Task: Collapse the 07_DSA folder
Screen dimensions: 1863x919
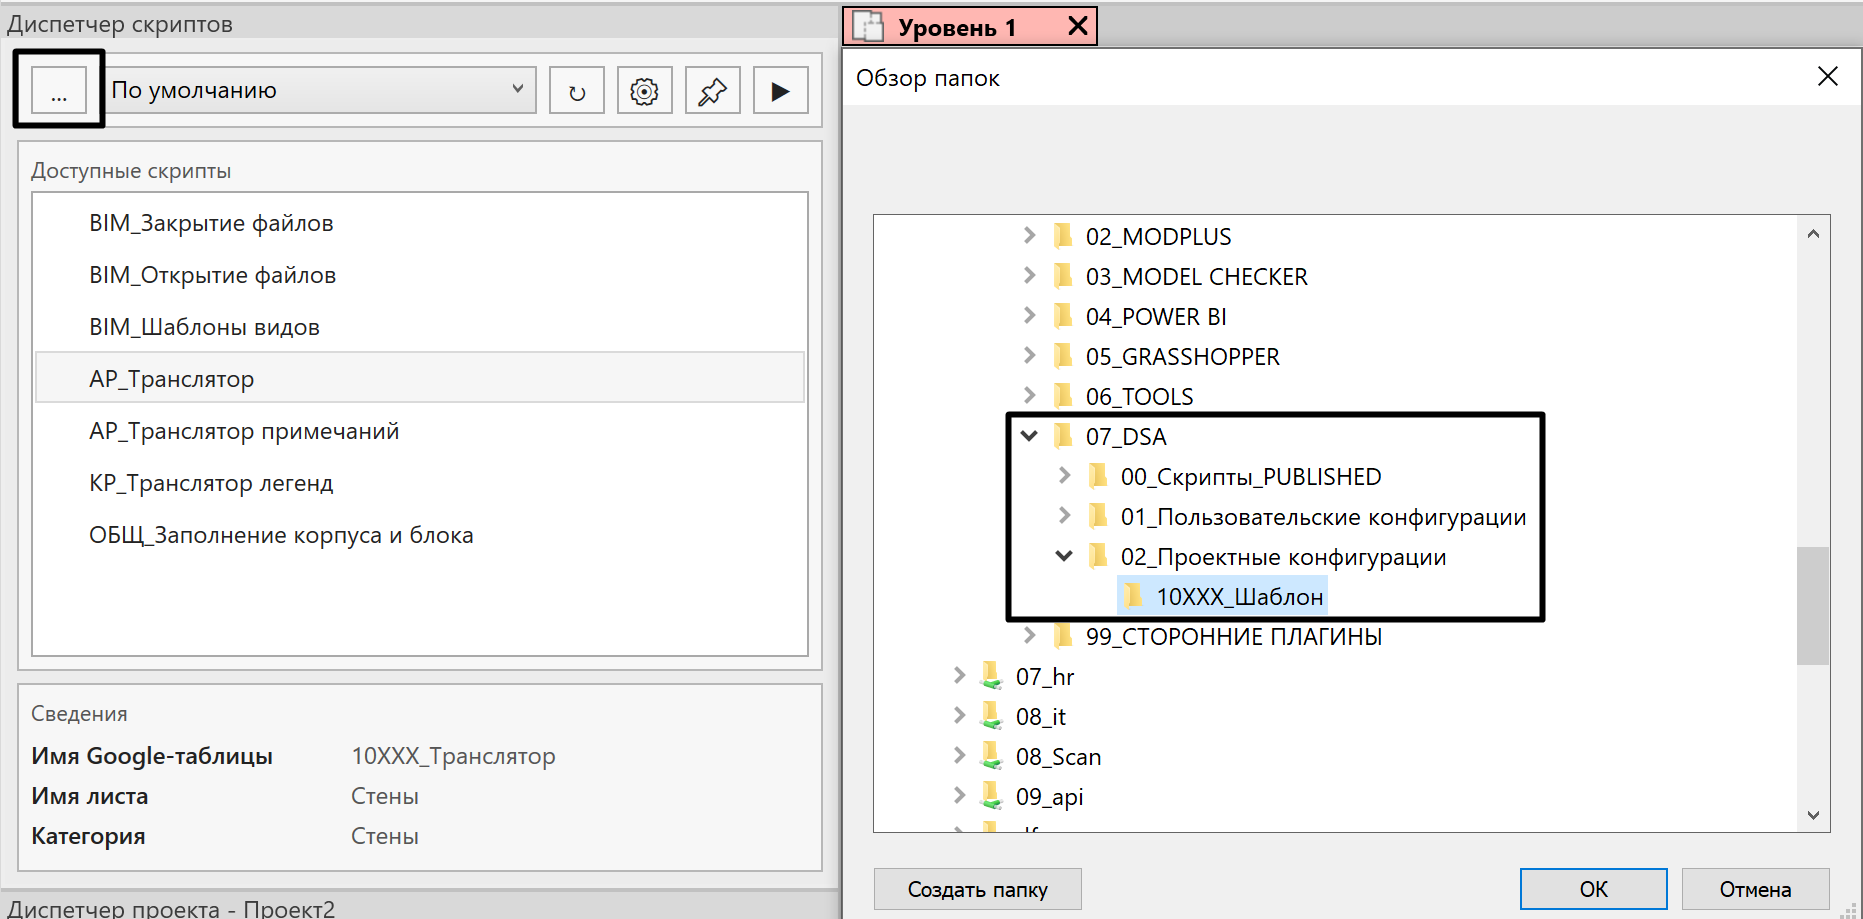Action: pos(1029,436)
